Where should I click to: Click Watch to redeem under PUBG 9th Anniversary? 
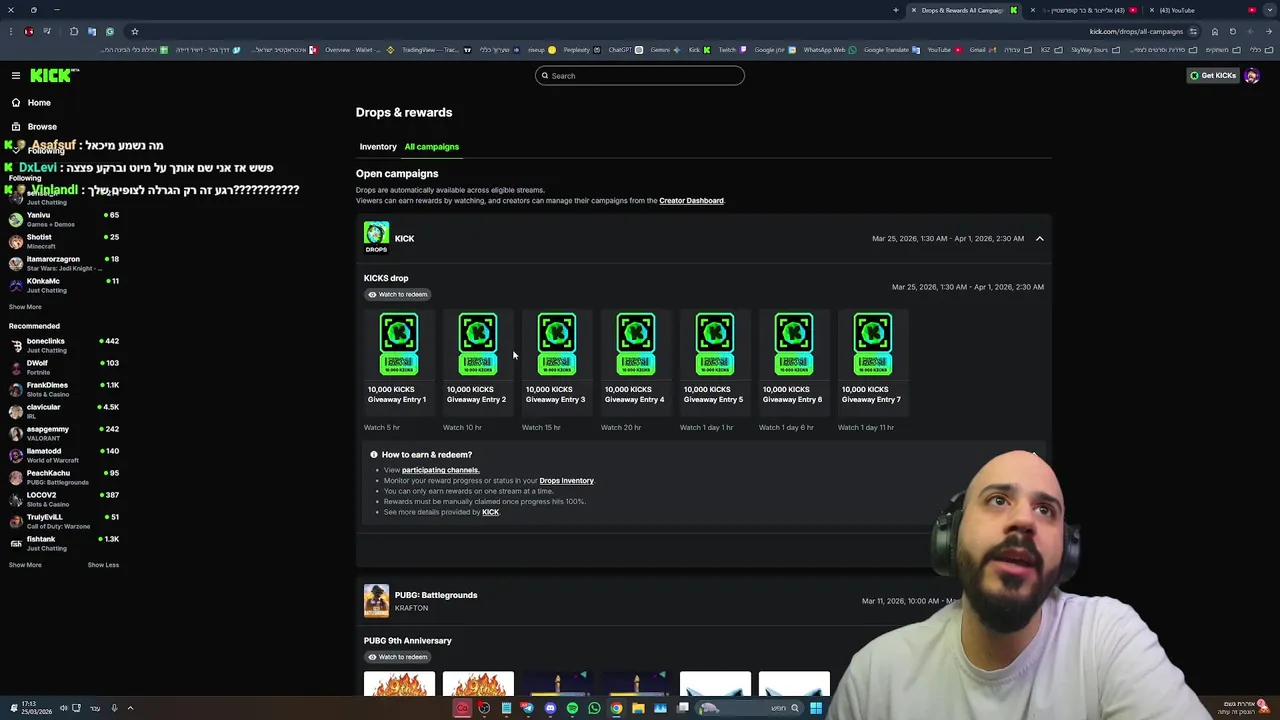click(397, 657)
